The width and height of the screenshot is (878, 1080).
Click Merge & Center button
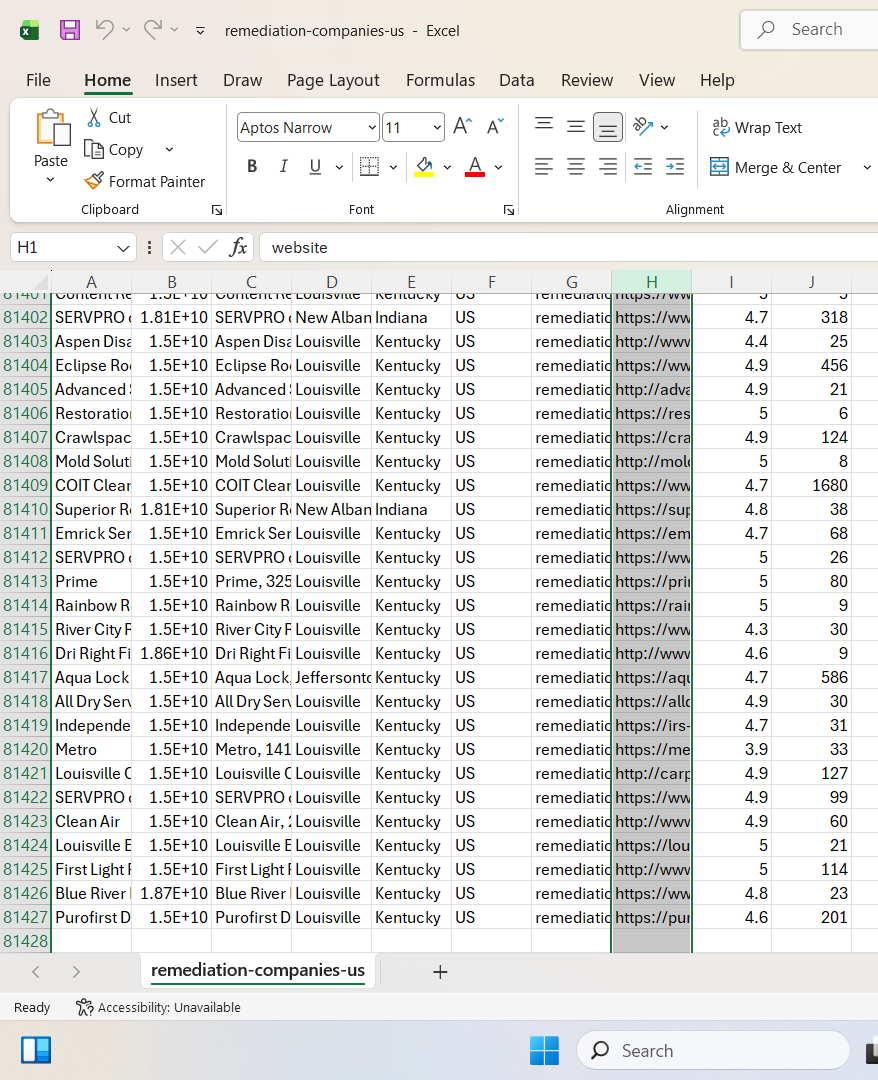point(775,167)
